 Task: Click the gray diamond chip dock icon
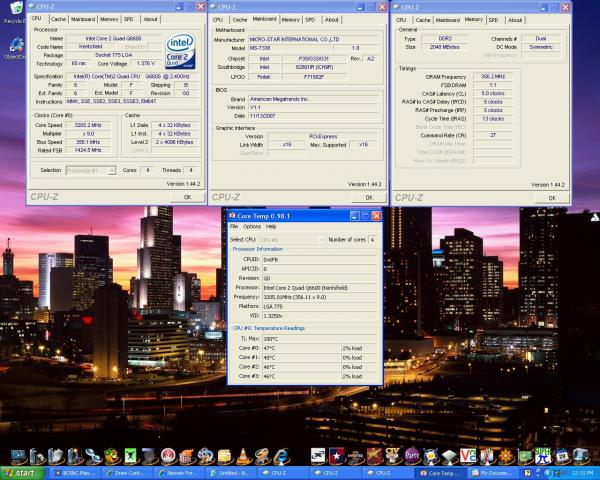449,456
